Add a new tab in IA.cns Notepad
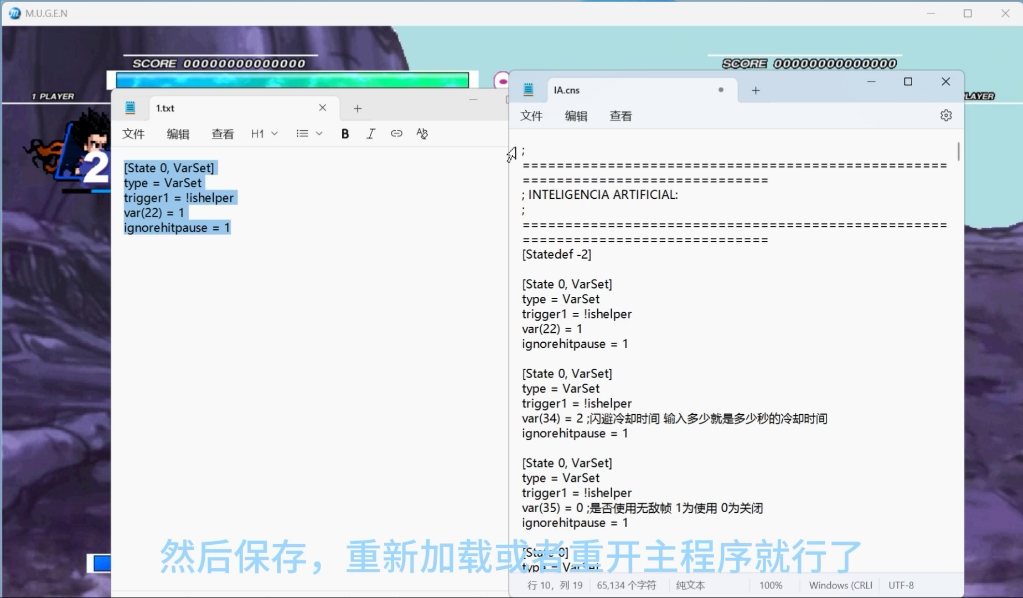This screenshot has height=598, width=1023. [x=756, y=90]
